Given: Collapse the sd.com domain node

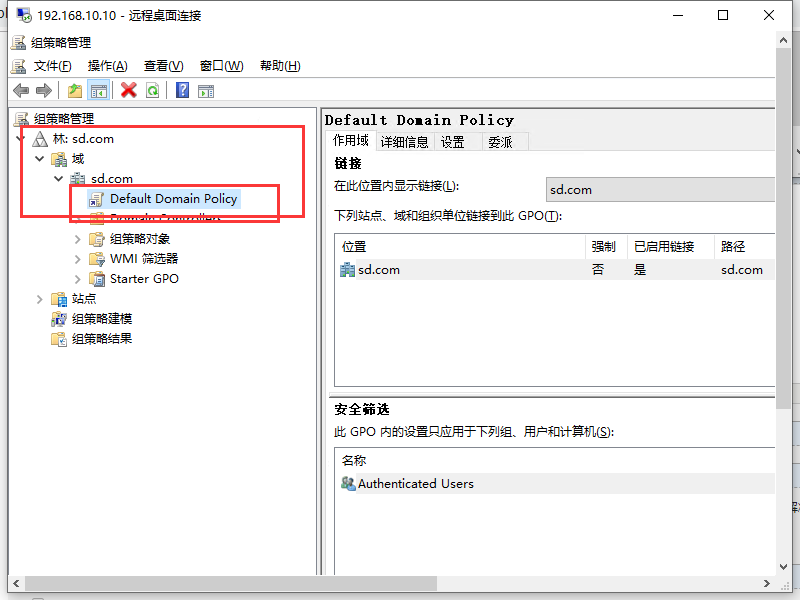Looking at the screenshot, I should 59,179.
